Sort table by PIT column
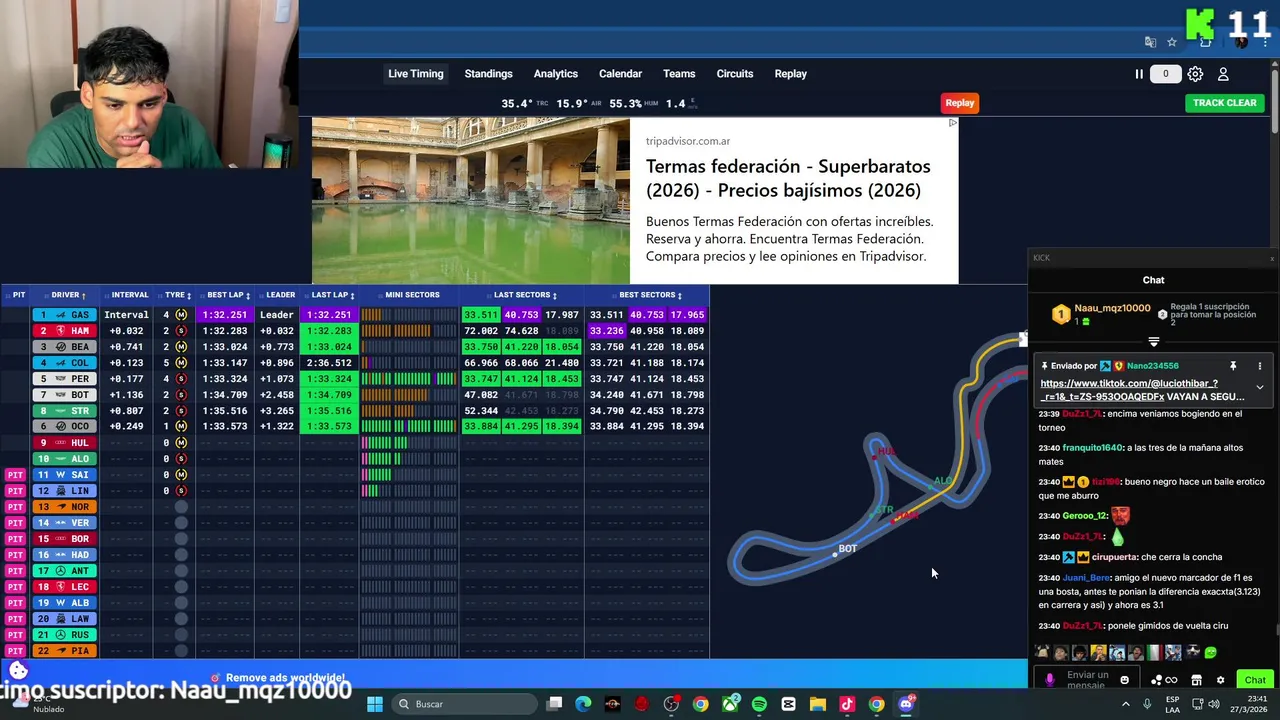Viewport: 1280px width, 720px height. (18, 295)
